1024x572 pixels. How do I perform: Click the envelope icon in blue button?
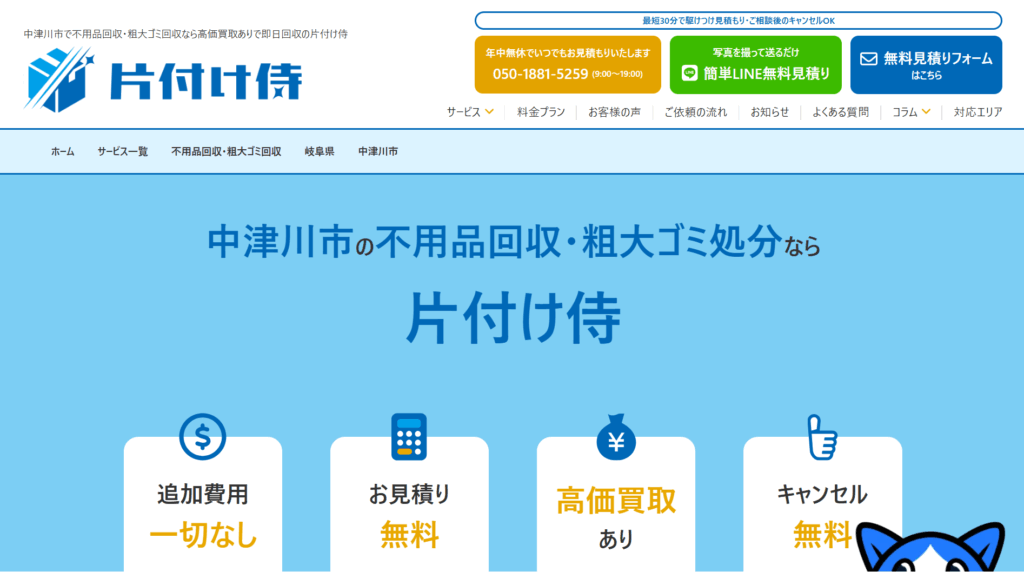[x=868, y=59]
